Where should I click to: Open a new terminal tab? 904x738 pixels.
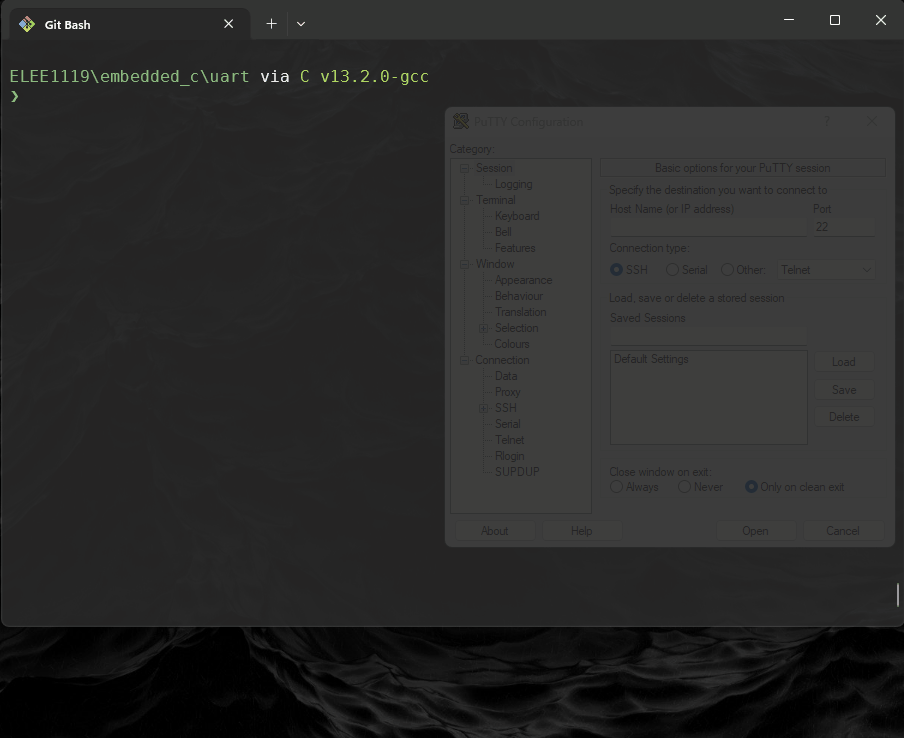[x=271, y=24]
